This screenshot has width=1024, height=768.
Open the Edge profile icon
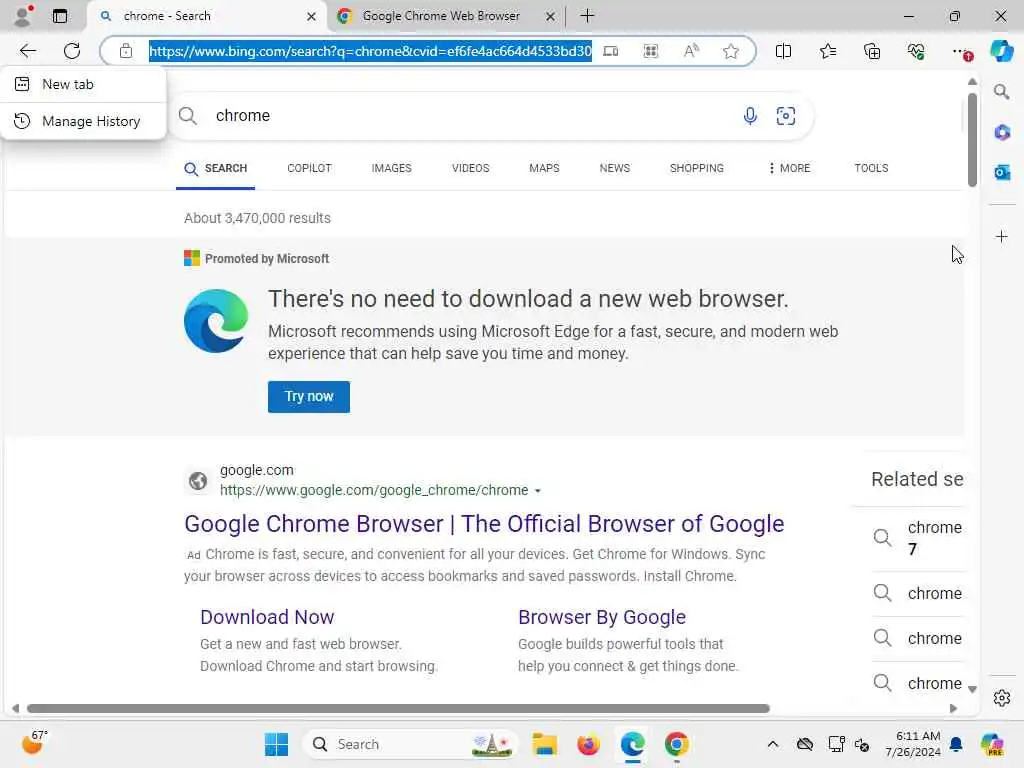23,16
